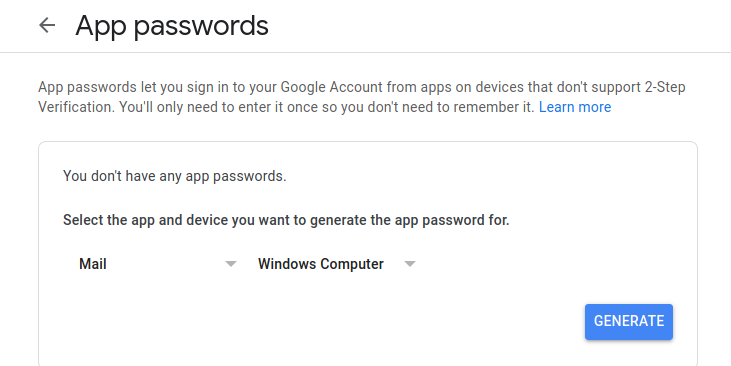Viewport: 731px width, 366px height.
Task: Click the arrow beside Mail
Action: pyautogui.click(x=231, y=264)
